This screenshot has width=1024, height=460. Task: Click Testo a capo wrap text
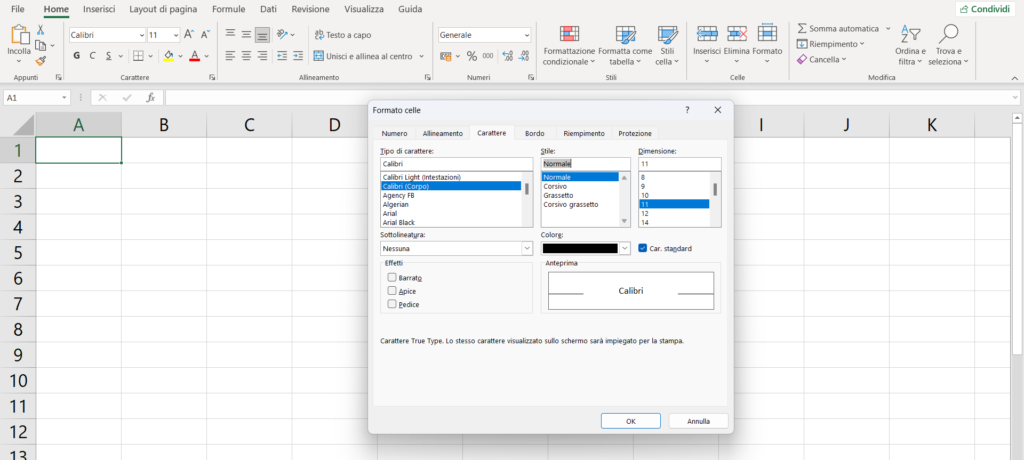[x=343, y=35]
